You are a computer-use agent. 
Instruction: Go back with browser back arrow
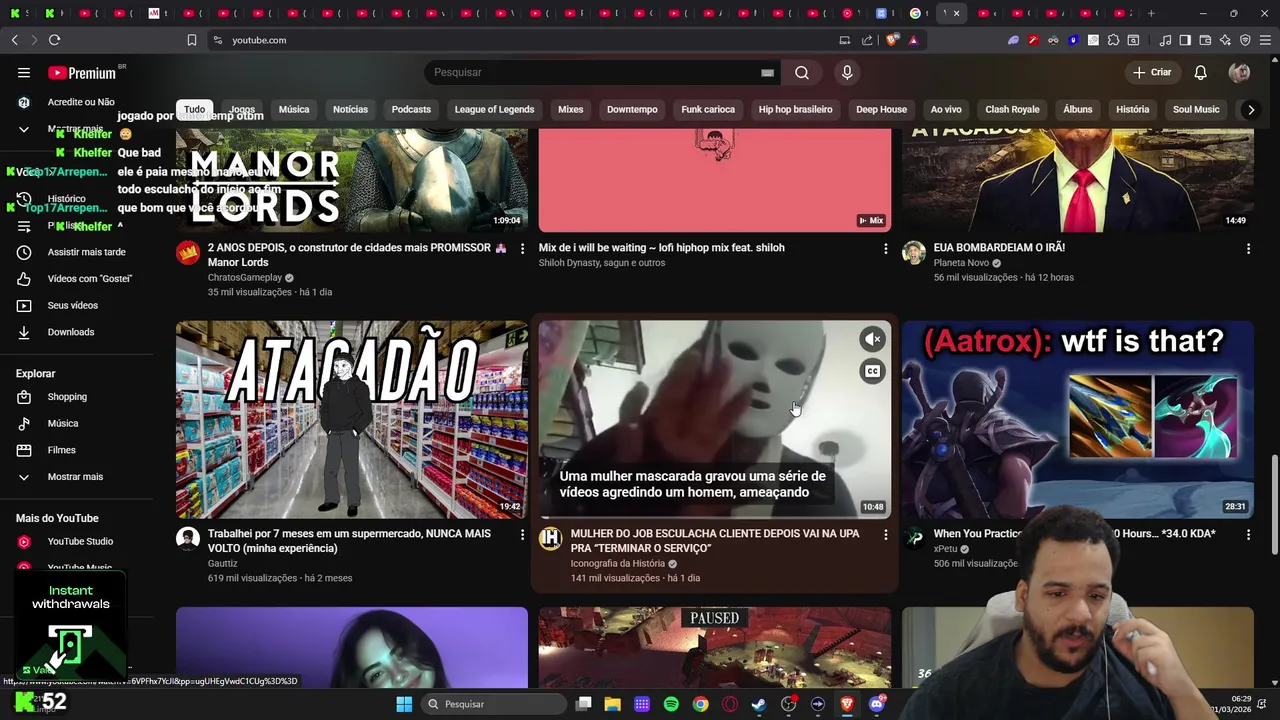pyautogui.click(x=15, y=40)
